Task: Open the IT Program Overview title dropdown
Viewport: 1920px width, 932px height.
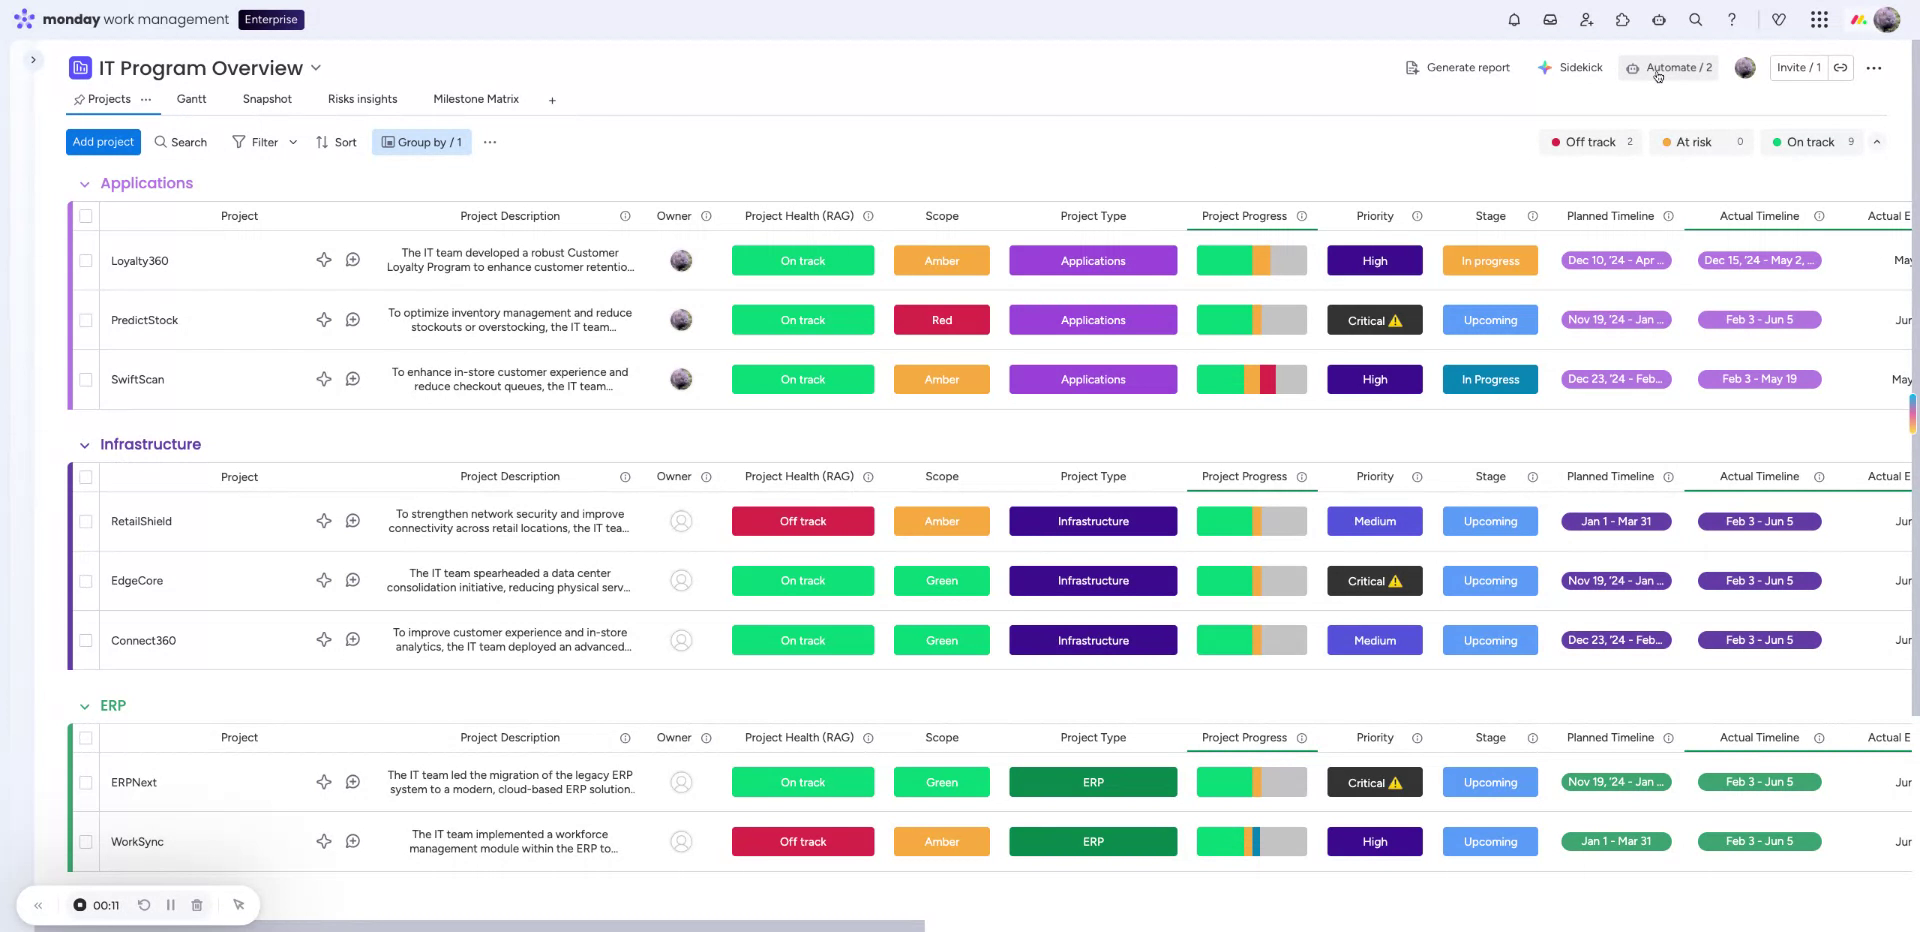Action: pos(316,68)
